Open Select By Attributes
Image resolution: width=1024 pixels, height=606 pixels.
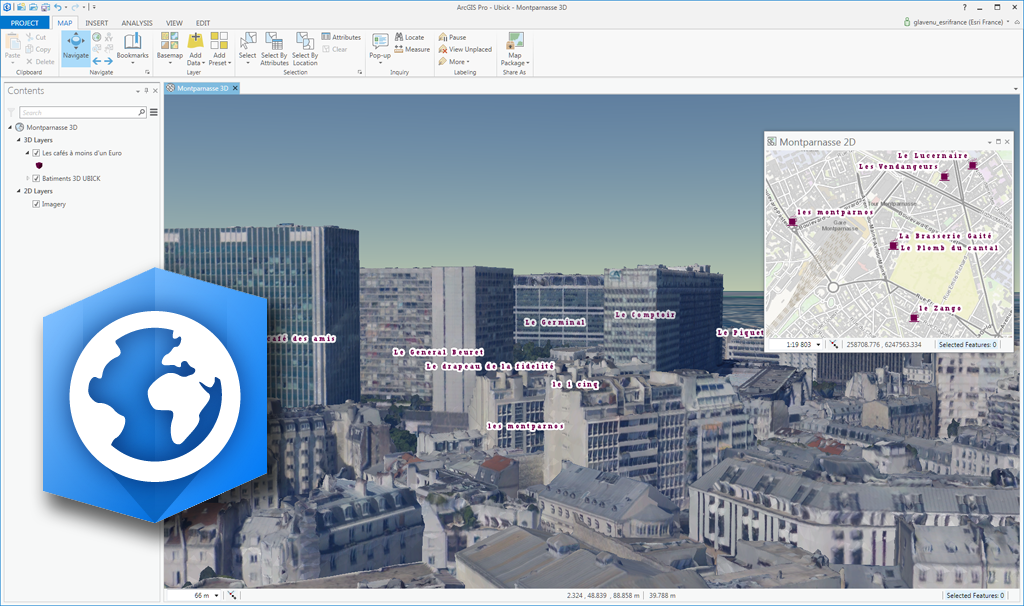point(274,48)
